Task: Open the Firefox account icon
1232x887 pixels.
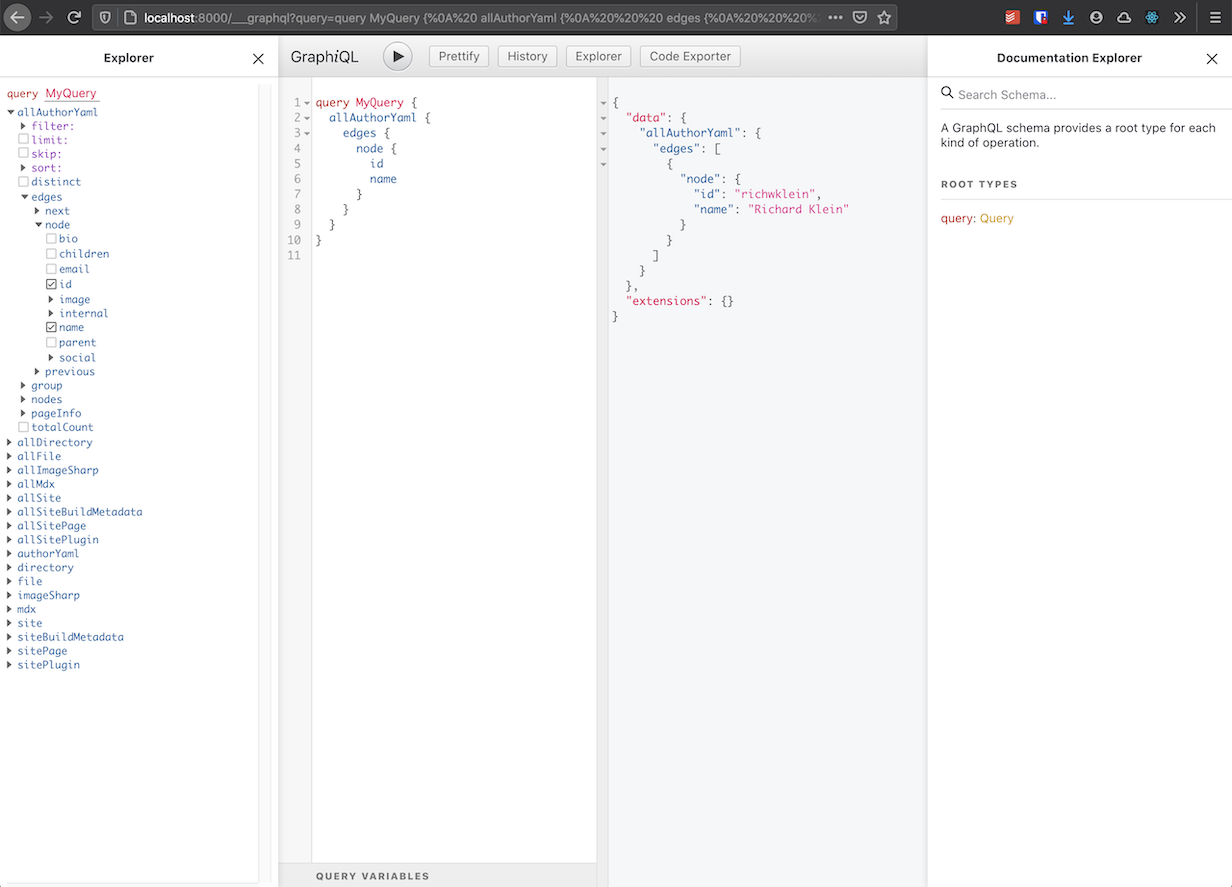Action: pos(1095,17)
